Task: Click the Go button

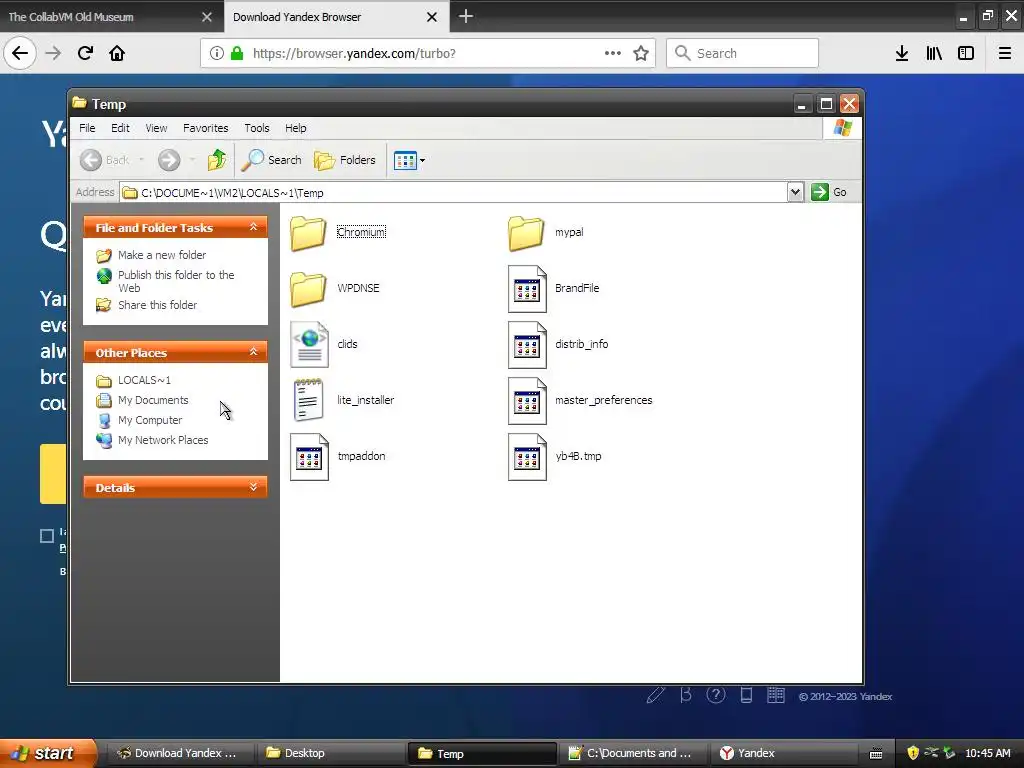Action: (x=829, y=192)
